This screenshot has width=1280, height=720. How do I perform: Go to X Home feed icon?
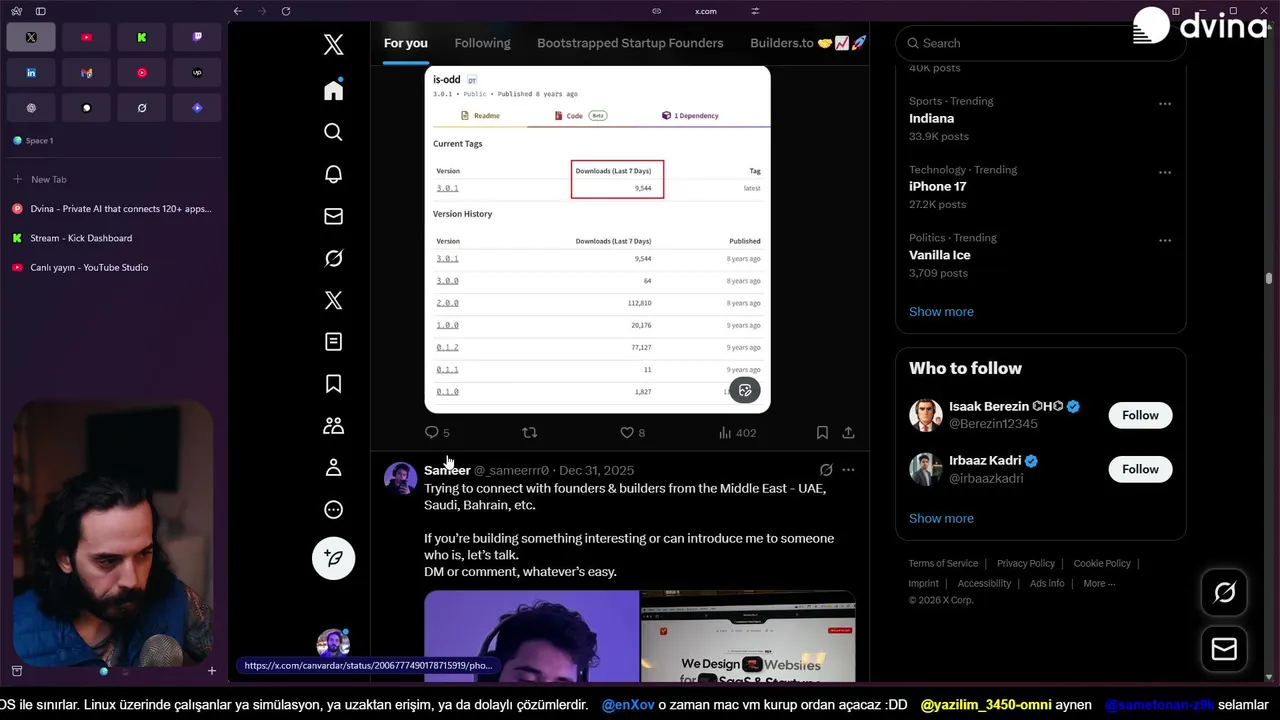pos(334,90)
